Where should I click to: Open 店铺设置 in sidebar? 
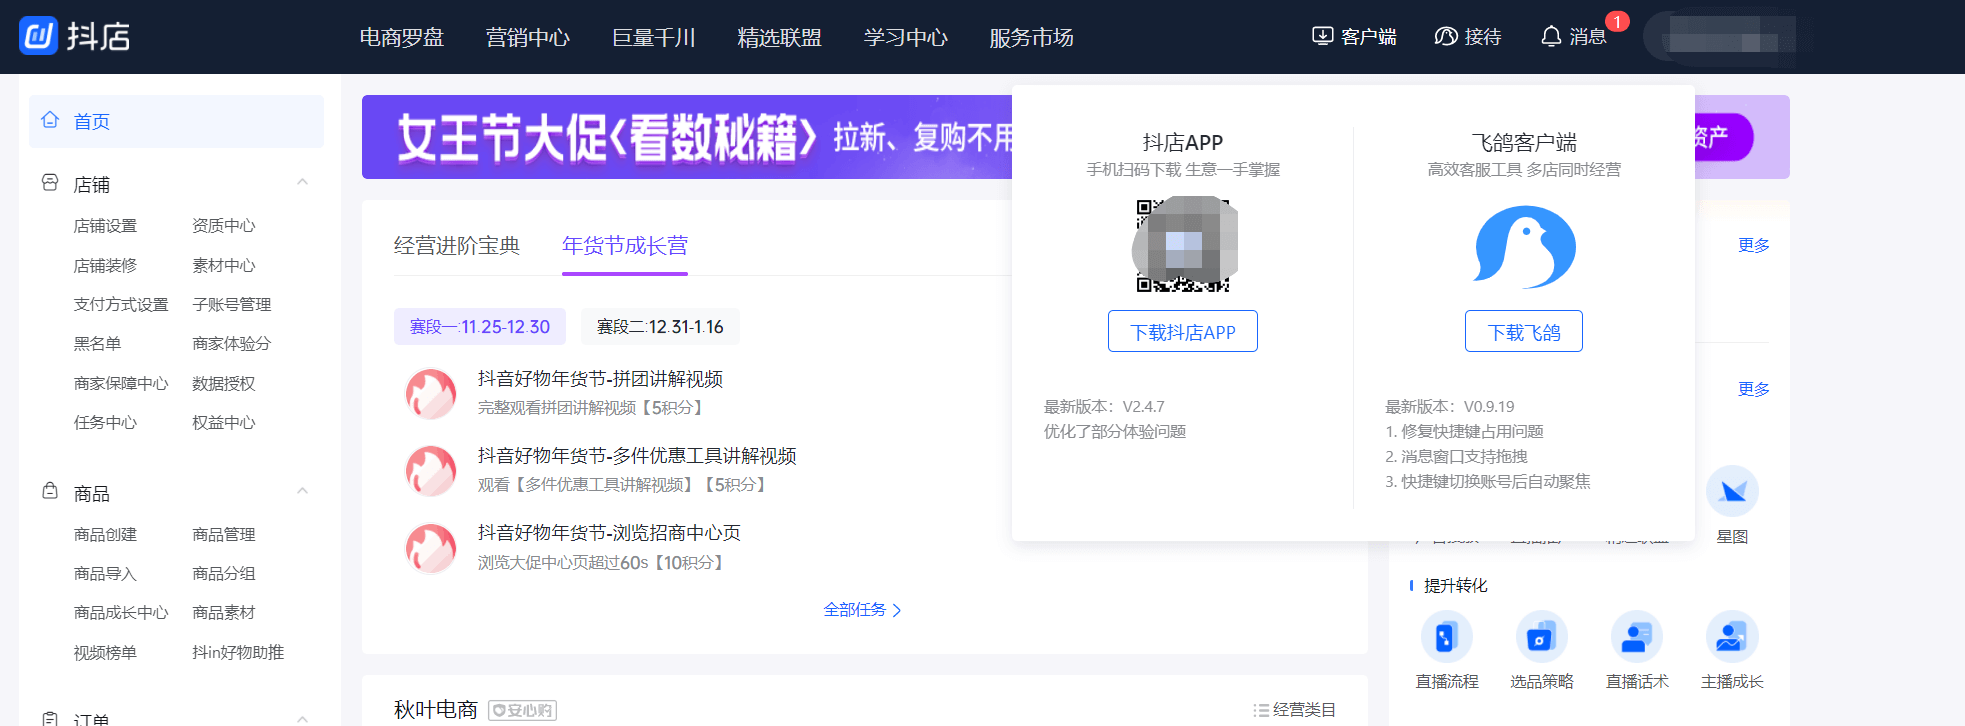pyautogui.click(x=105, y=226)
